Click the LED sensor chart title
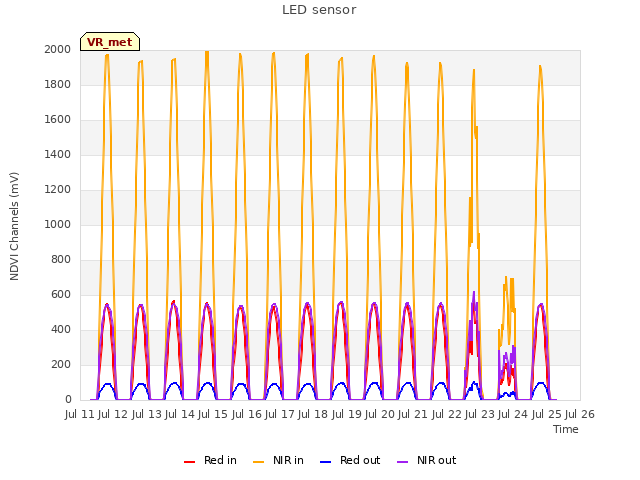The width and height of the screenshot is (640, 480). tap(319, 10)
